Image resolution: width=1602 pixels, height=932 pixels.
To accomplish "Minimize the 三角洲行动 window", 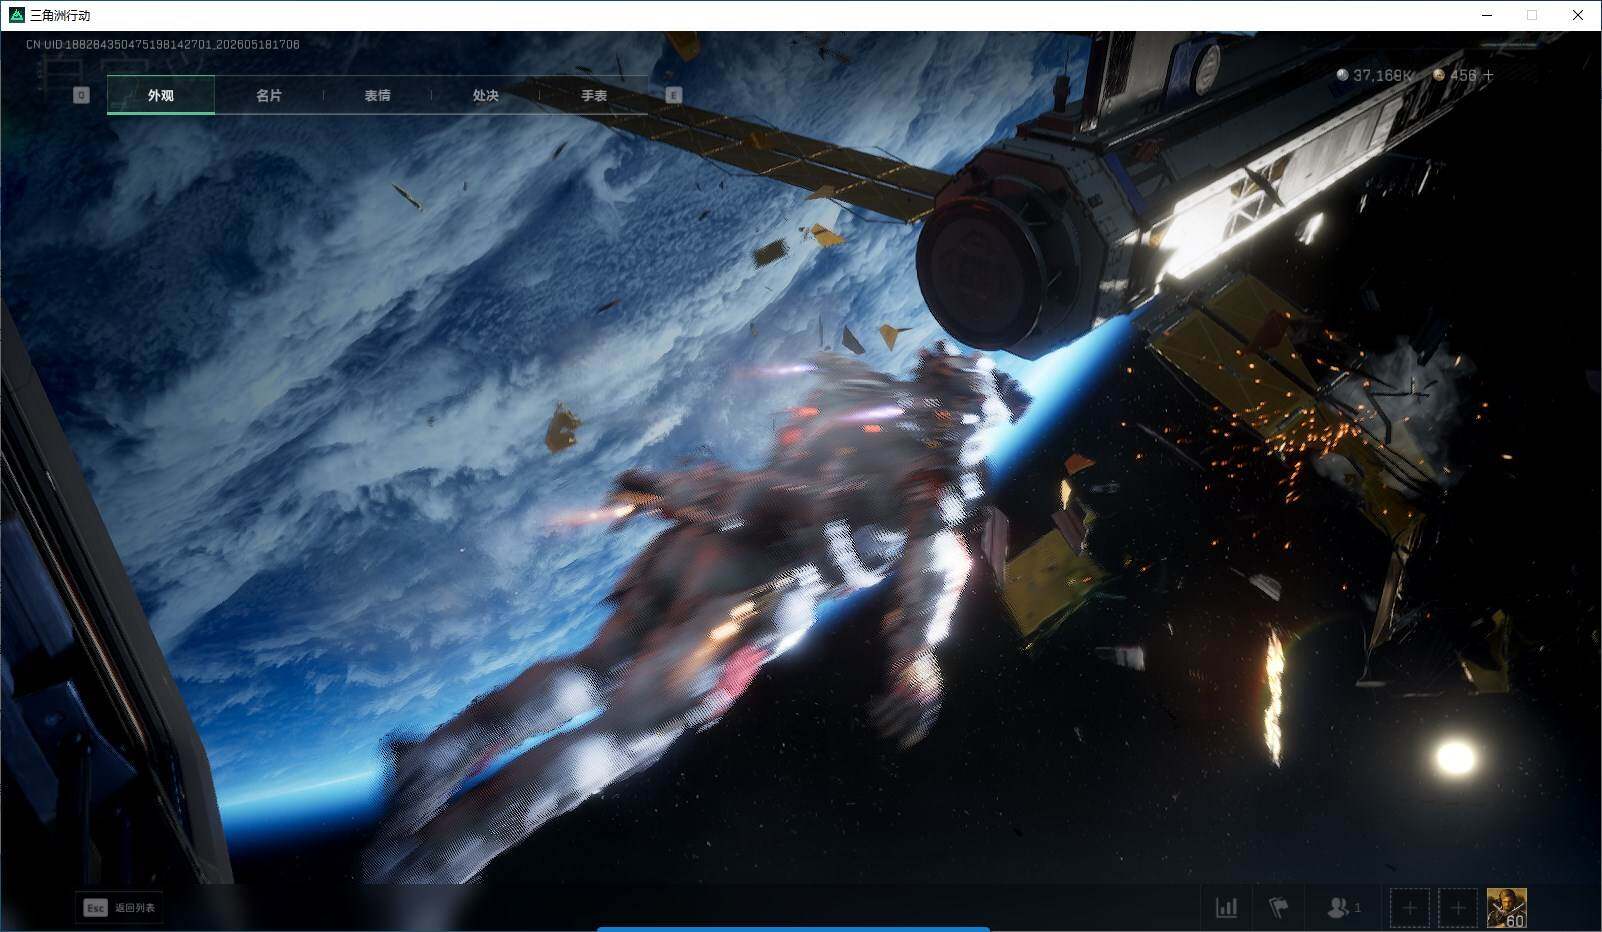I will pos(1487,15).
